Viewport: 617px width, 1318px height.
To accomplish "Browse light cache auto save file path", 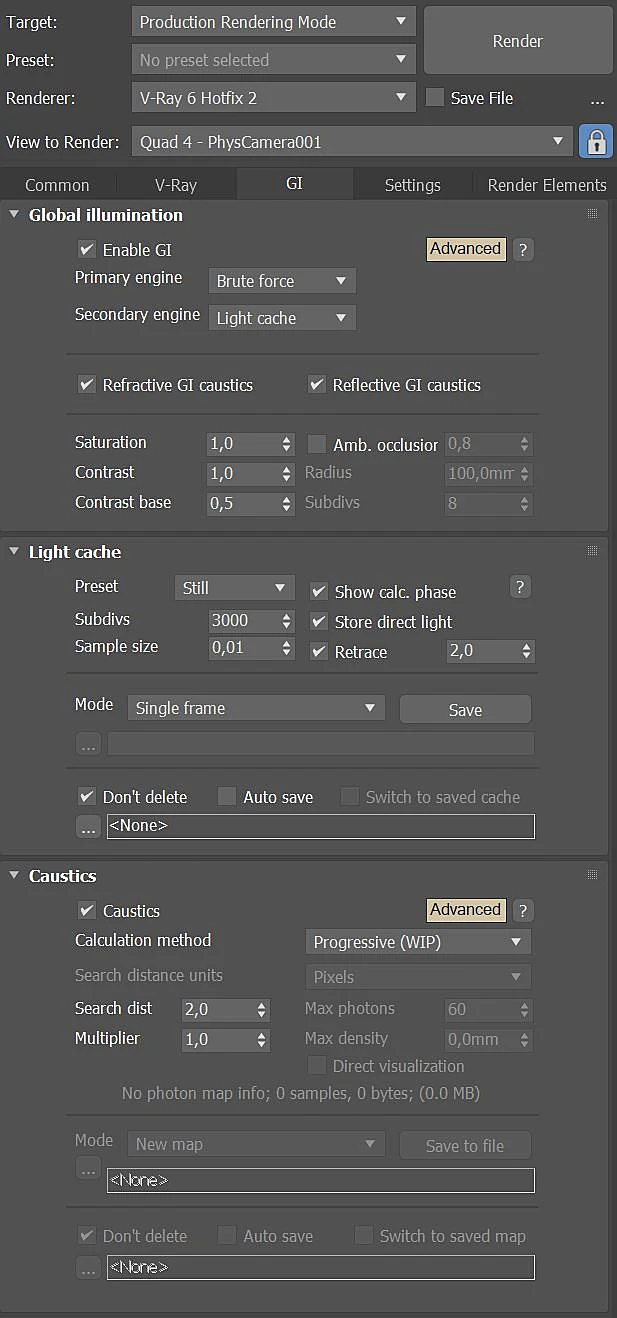I will [x=88, y=826].
